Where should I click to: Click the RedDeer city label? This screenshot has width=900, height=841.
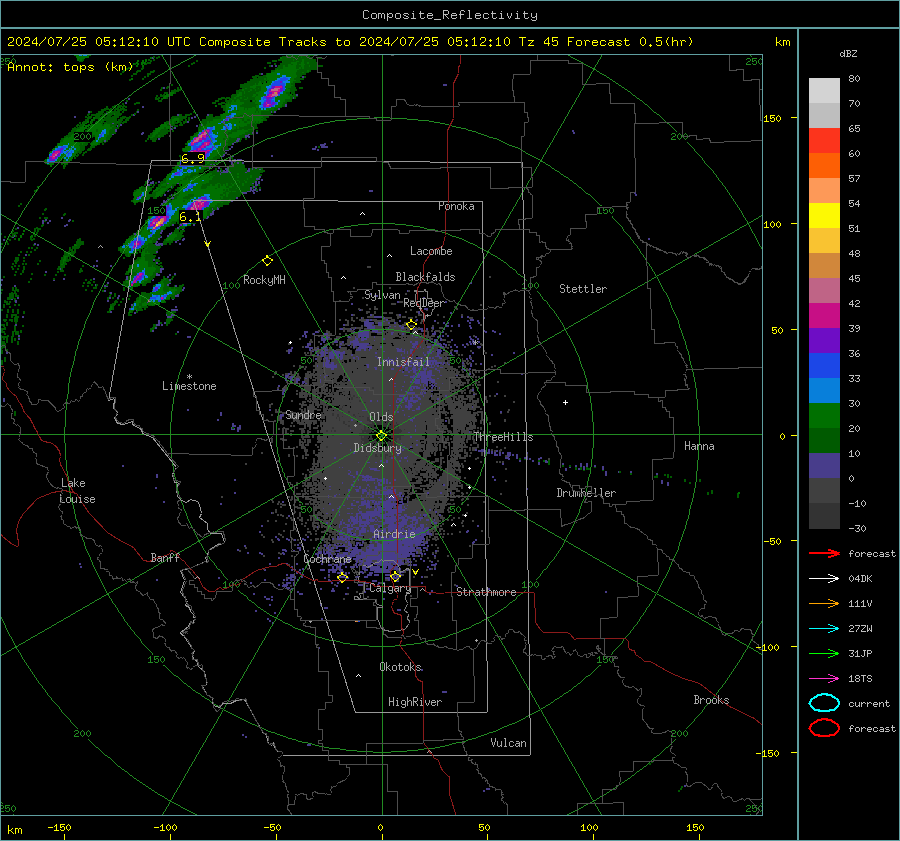(x=424, y=303)
